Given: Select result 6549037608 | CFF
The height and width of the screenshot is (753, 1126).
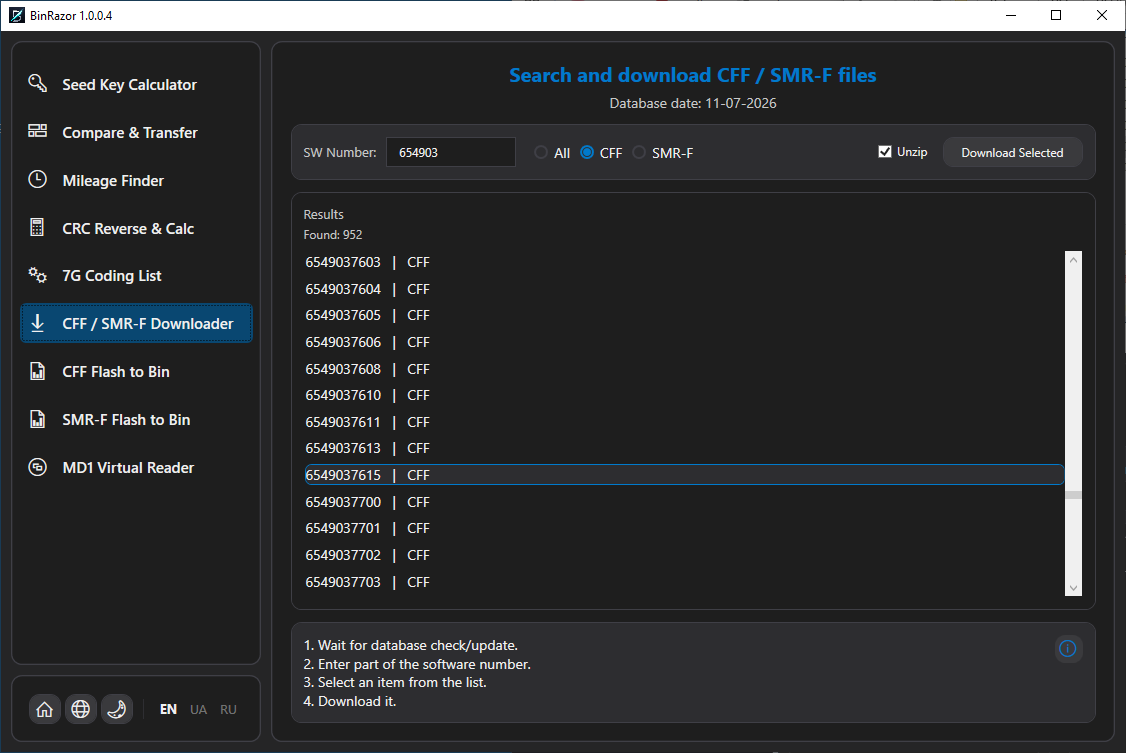Looking at the screenshot, I should [684, 369].
